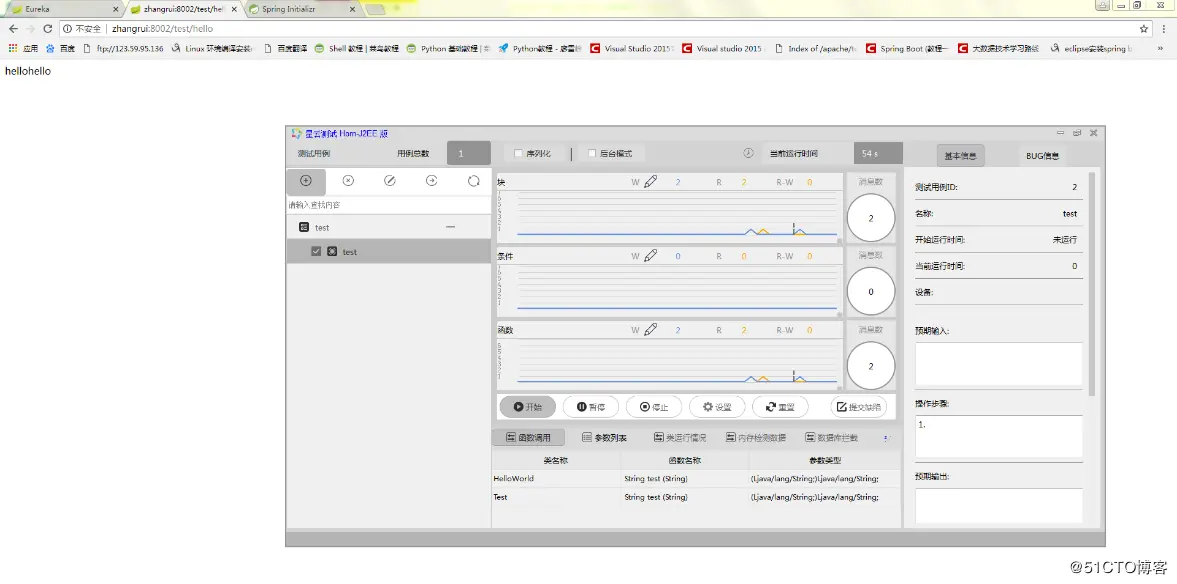Image resolution: width=1177 pixels, height=584 pixels.
Task: Open the BUG信息 tab
Action: [x=1043, y=156]
